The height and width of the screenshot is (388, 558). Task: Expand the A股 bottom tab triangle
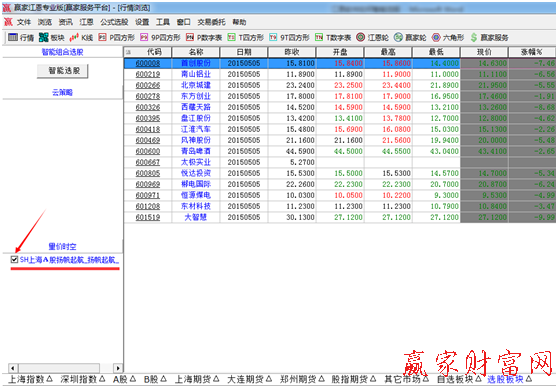pos(132,379)
